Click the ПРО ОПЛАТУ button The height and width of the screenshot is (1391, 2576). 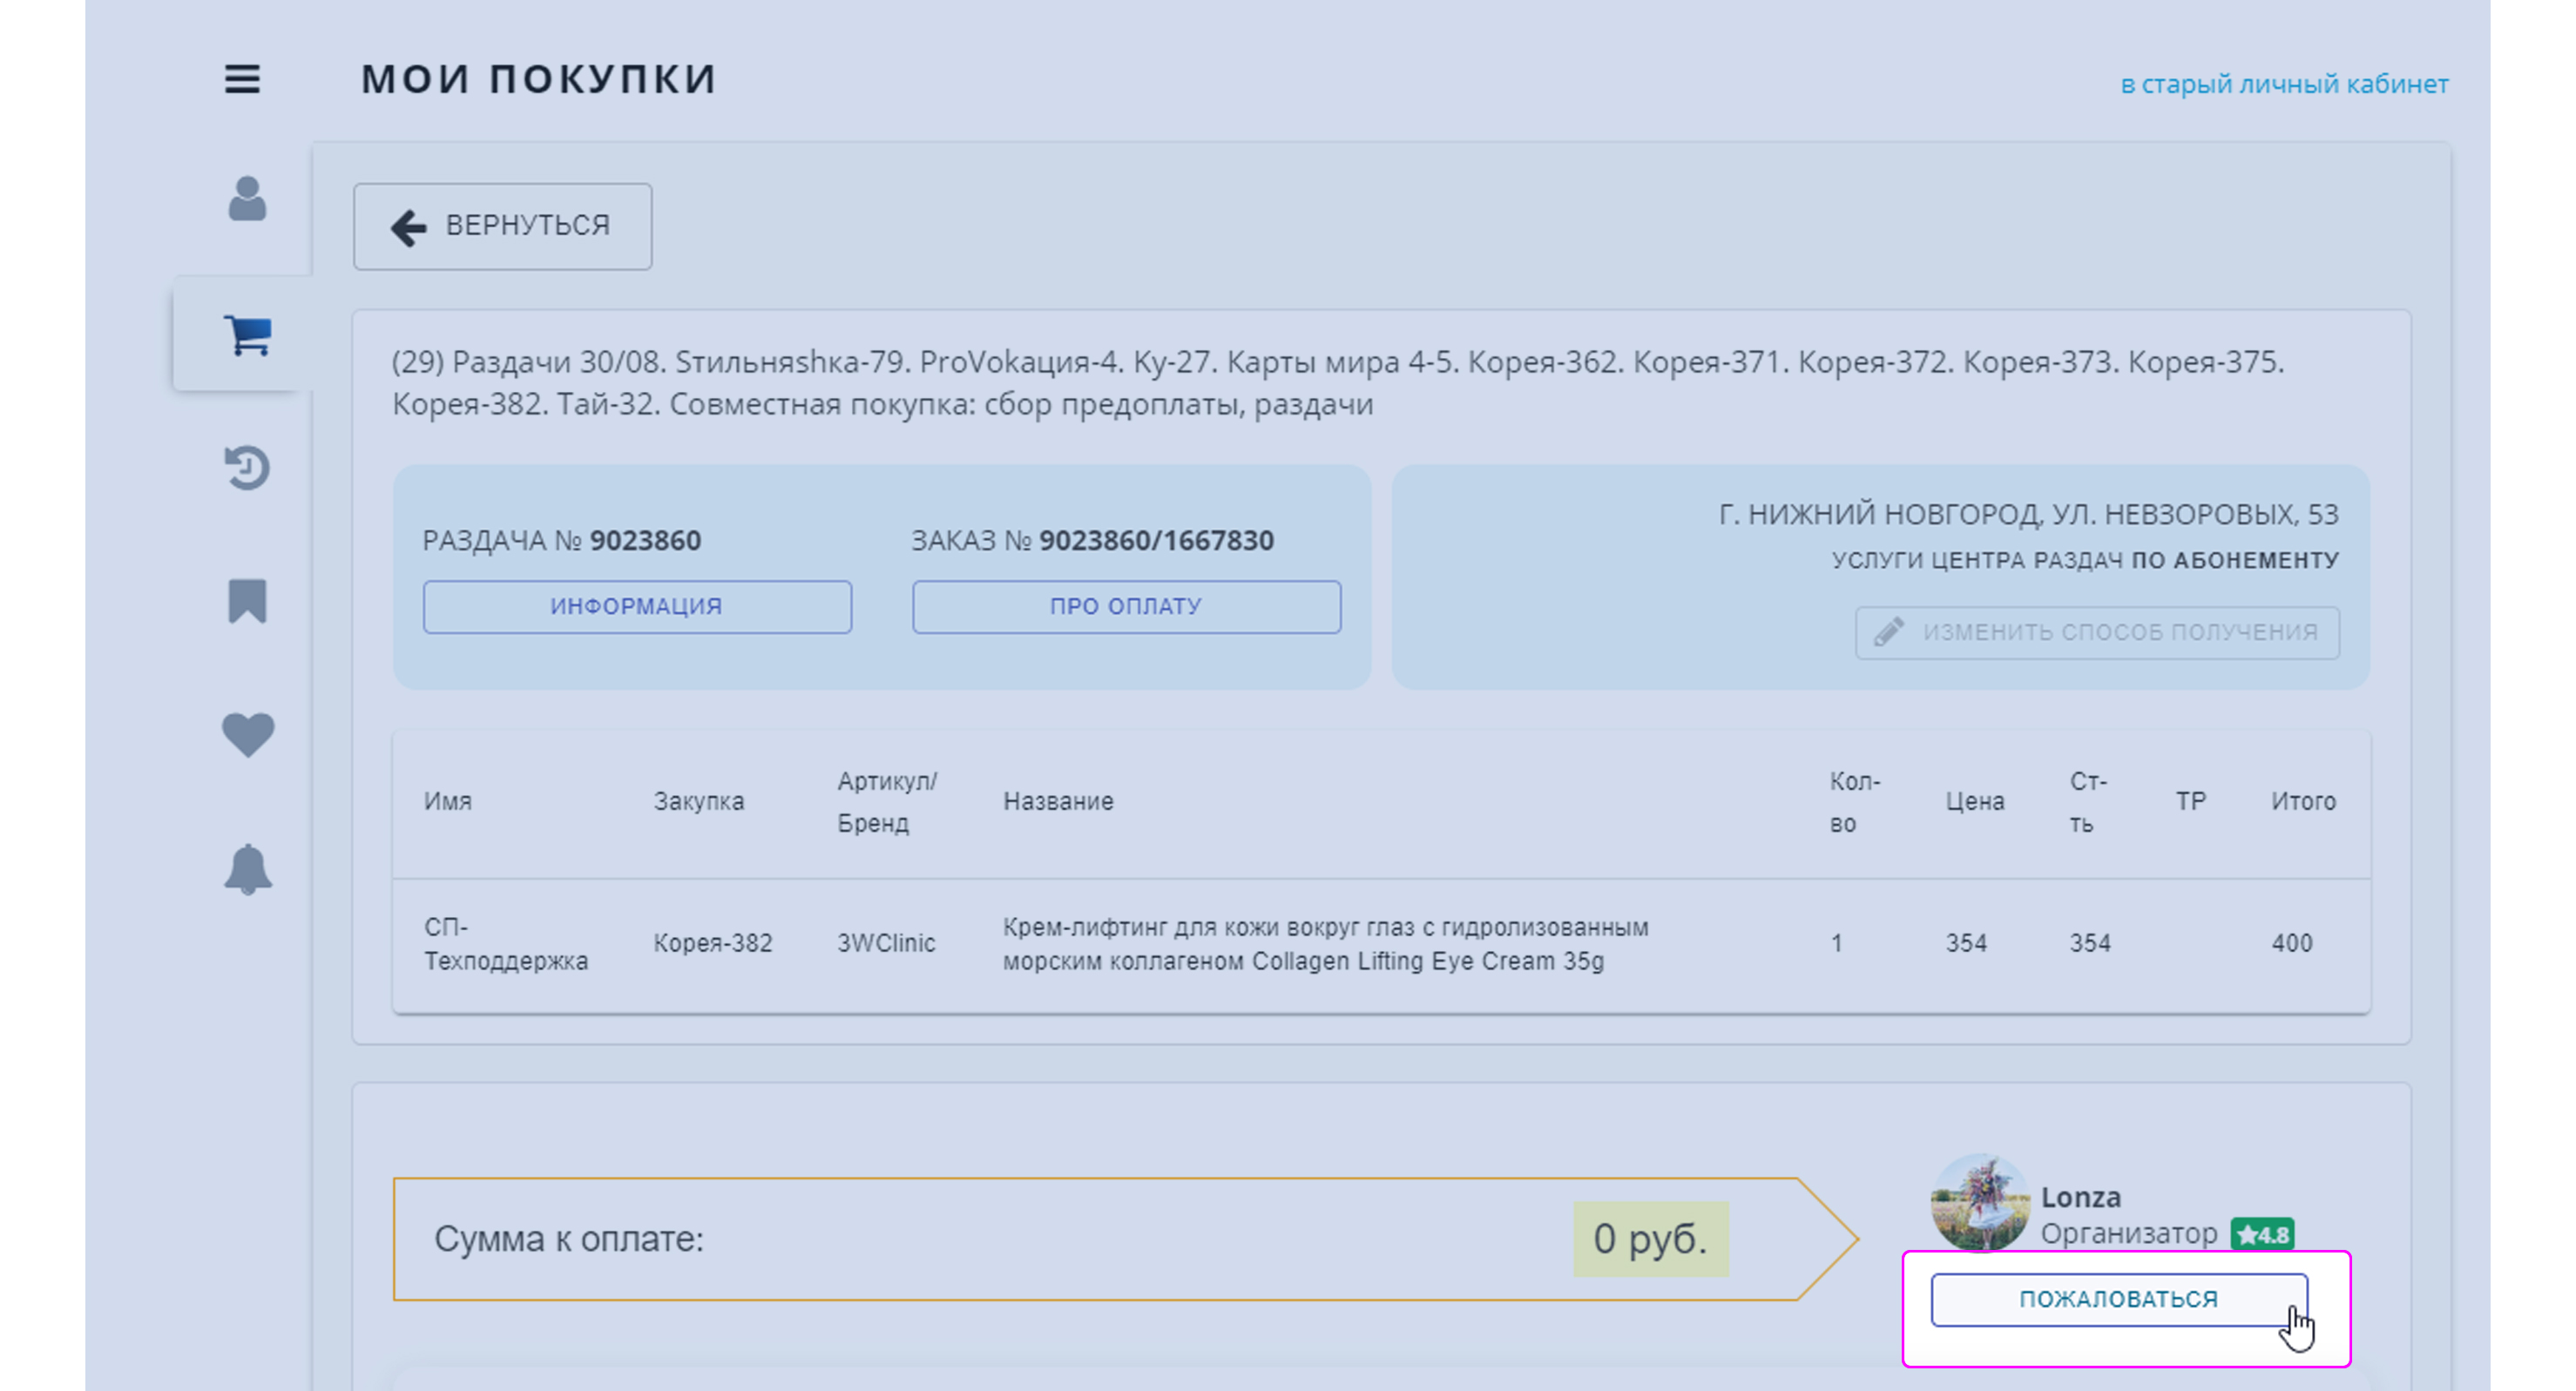tap(1126, 606)
